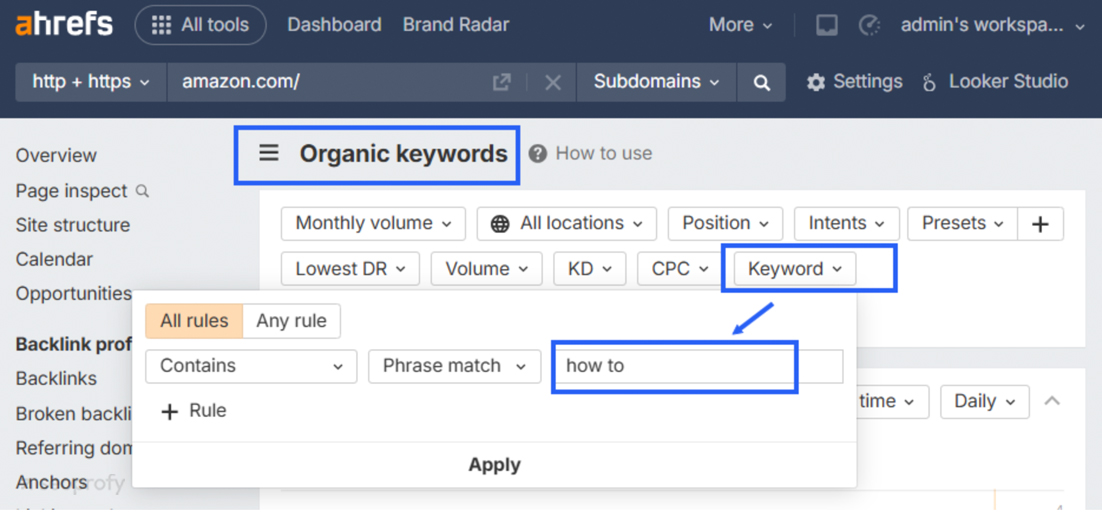Click the plus button beside Presets
1102x516 pixels.
[x=1041, y=224]
